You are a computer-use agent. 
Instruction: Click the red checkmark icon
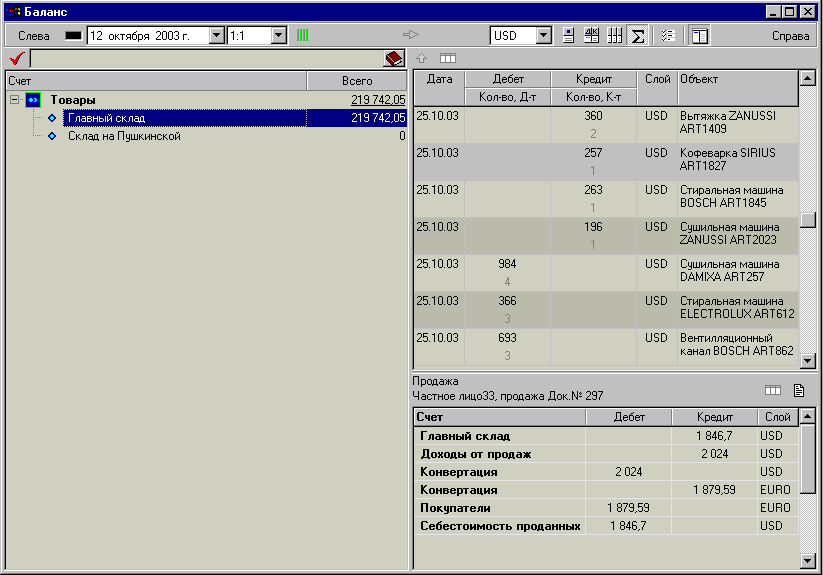[17, 58]
